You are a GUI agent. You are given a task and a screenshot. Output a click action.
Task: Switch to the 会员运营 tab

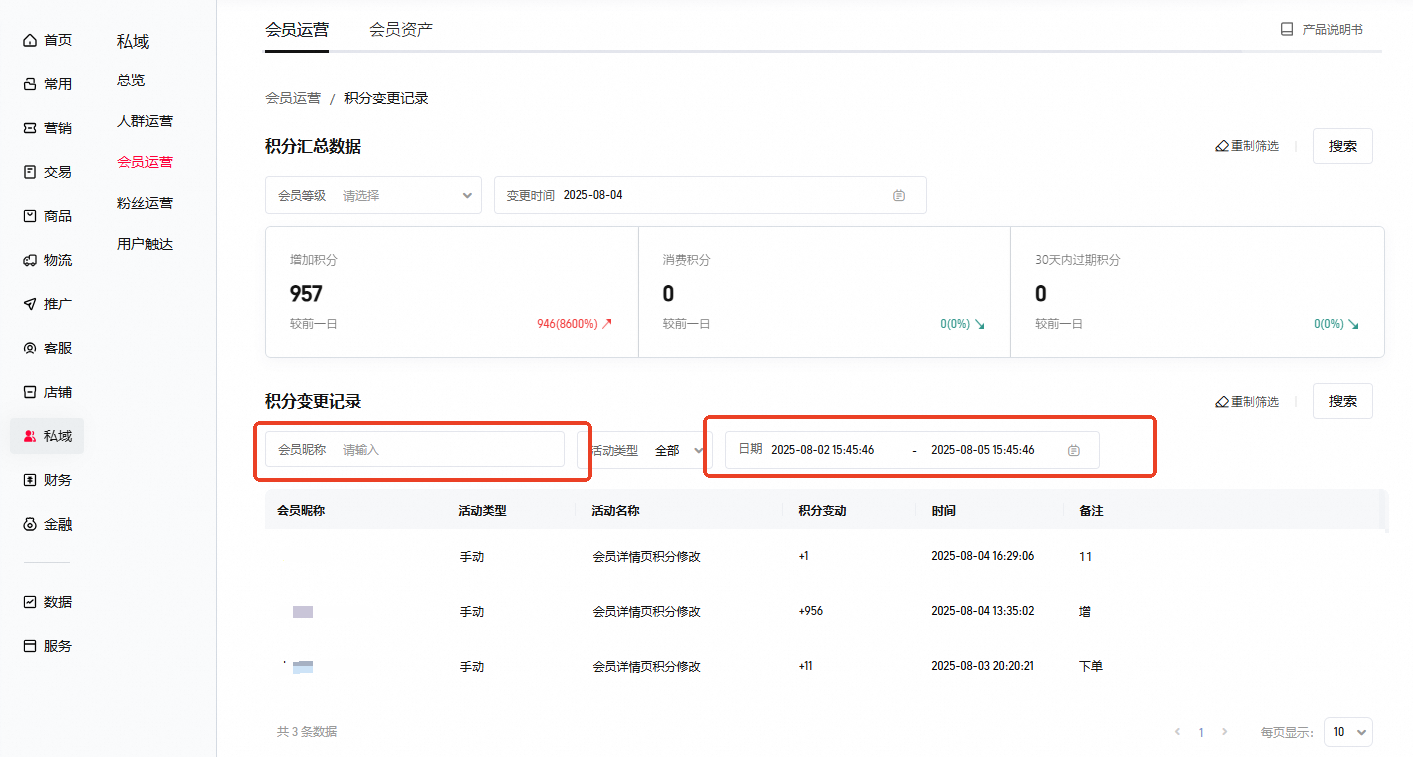click(297, 30)
